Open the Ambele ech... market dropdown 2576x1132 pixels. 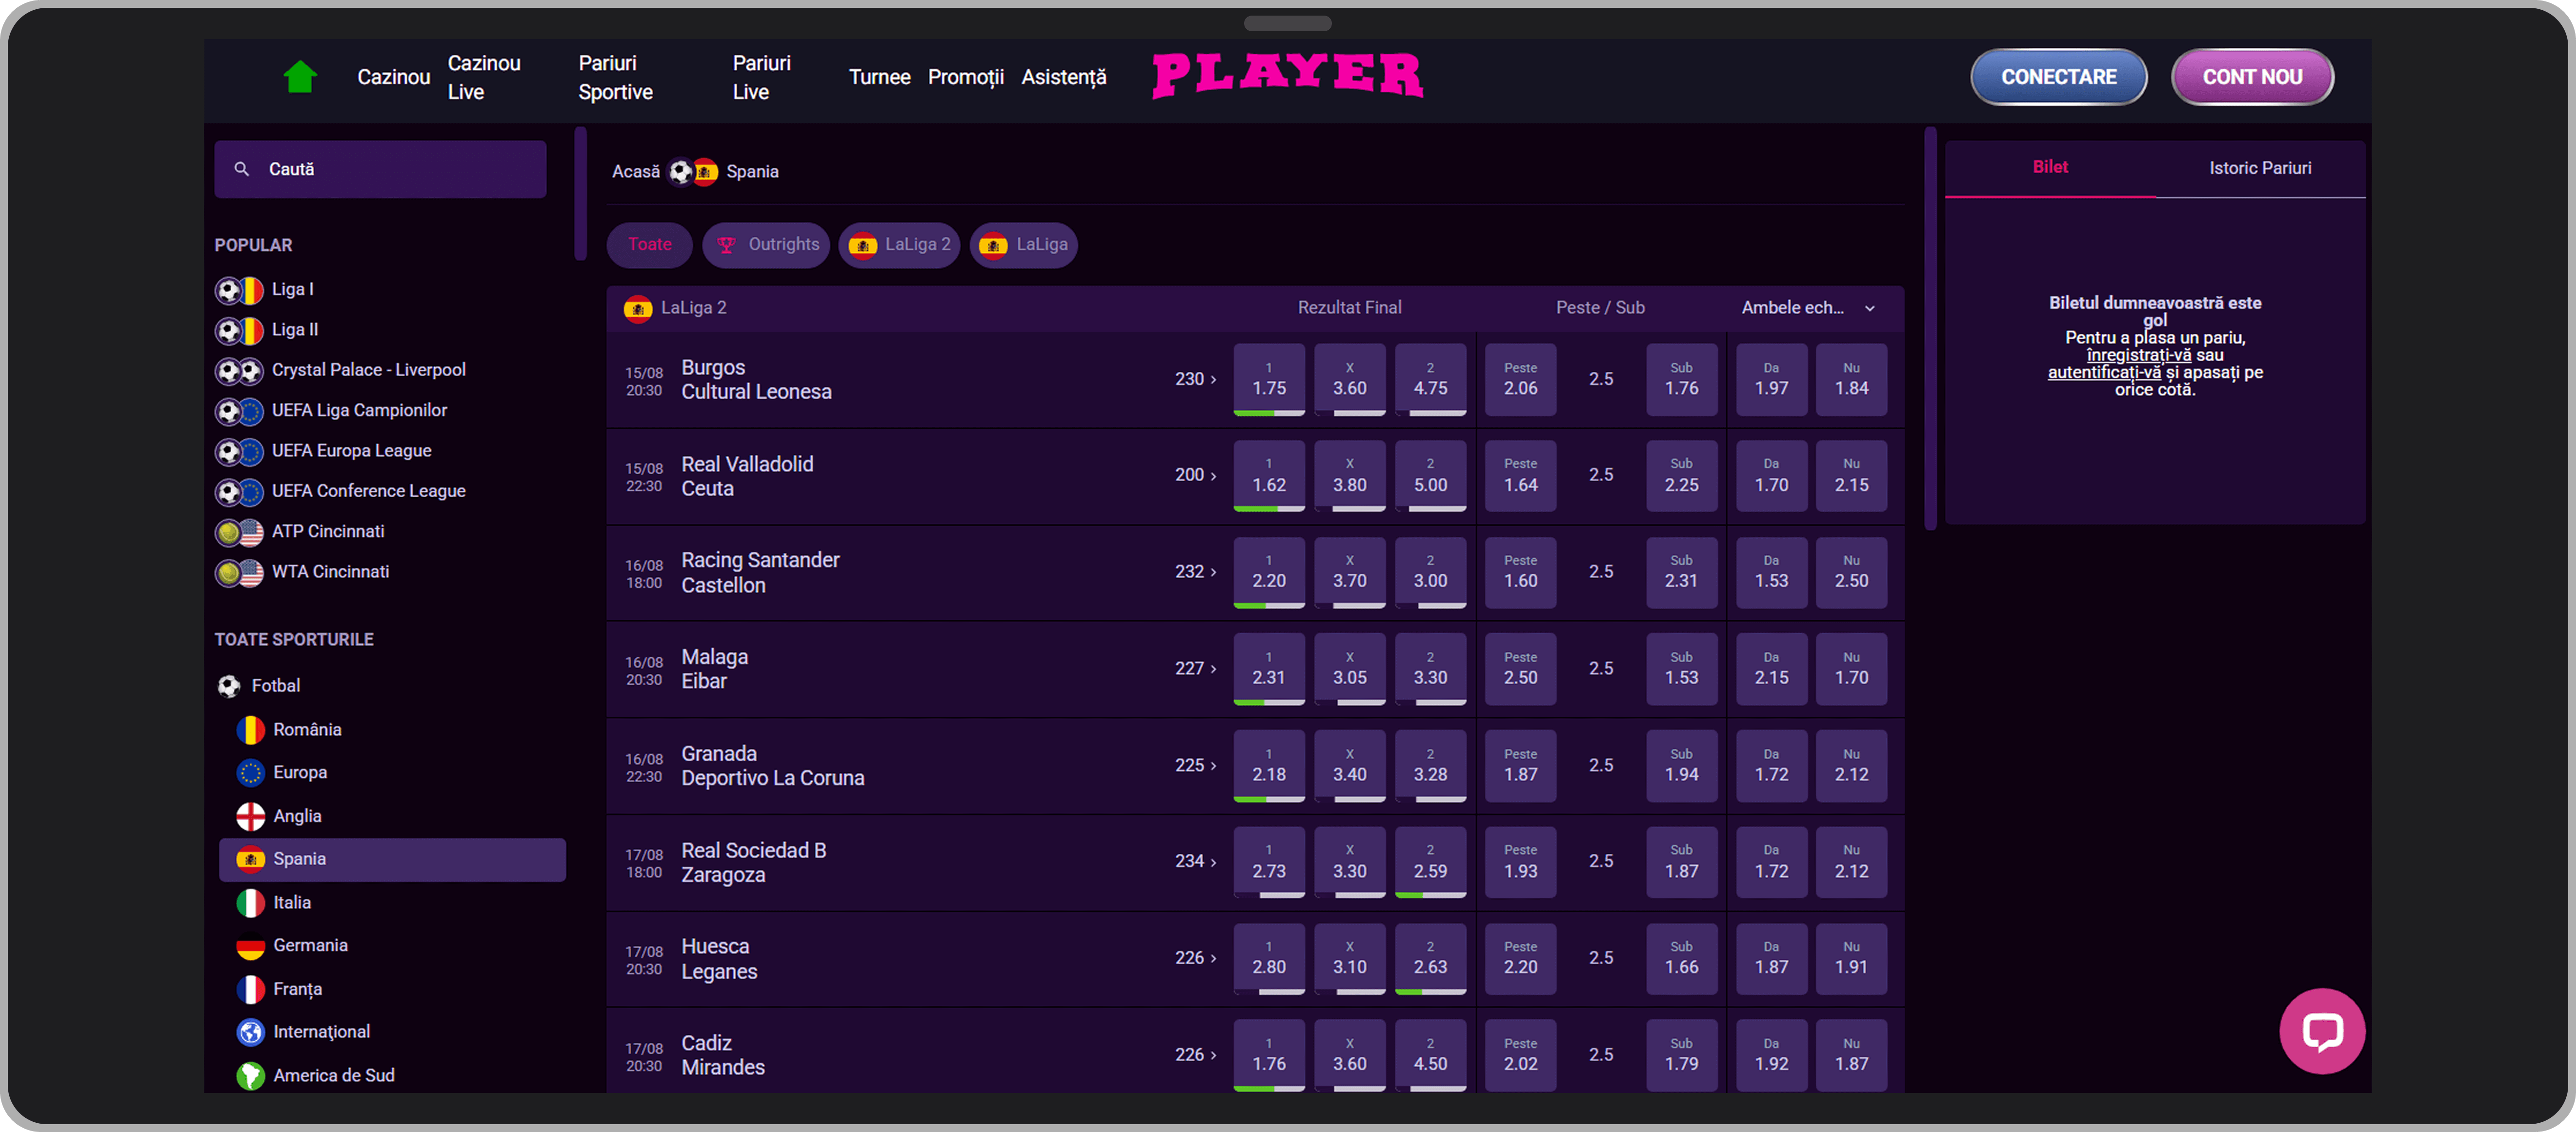(x=1808, y=308)
